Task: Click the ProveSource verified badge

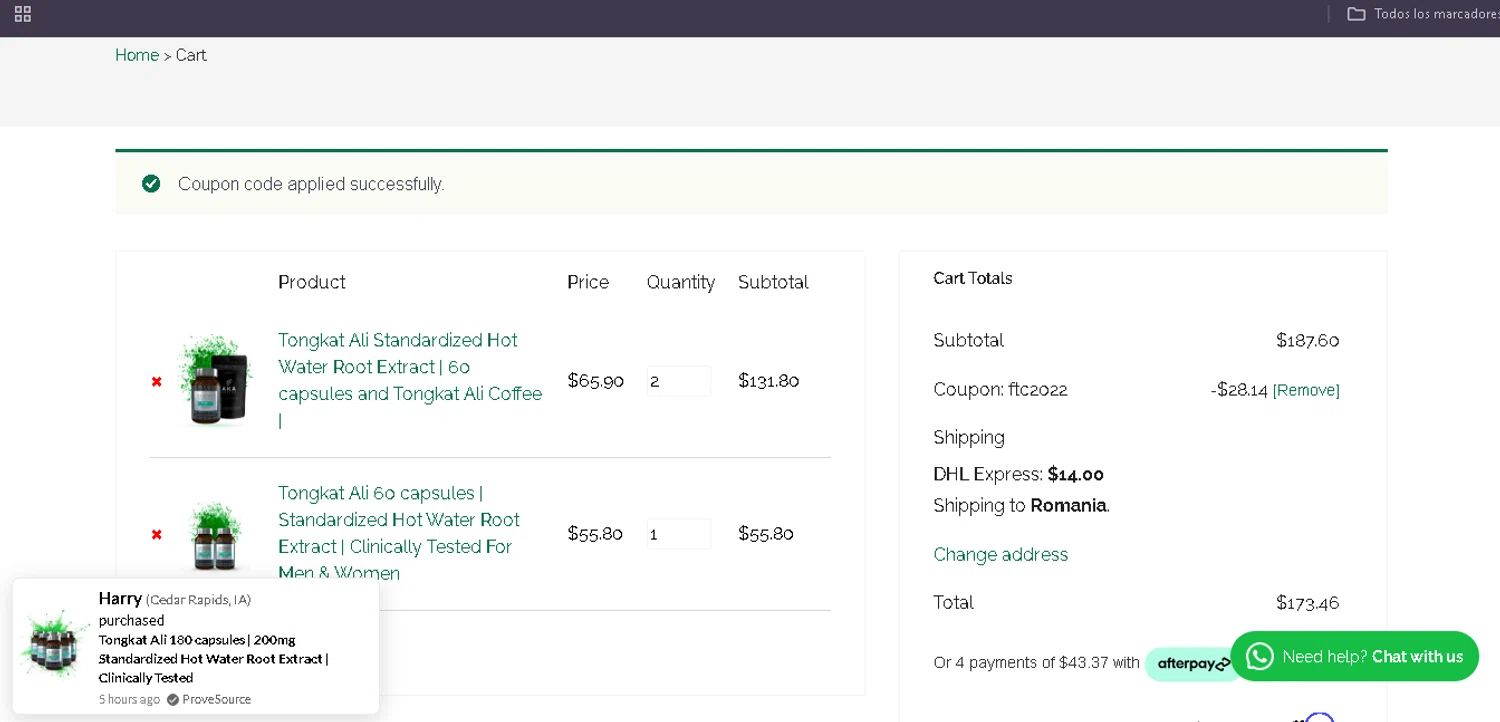Action: 209,699
